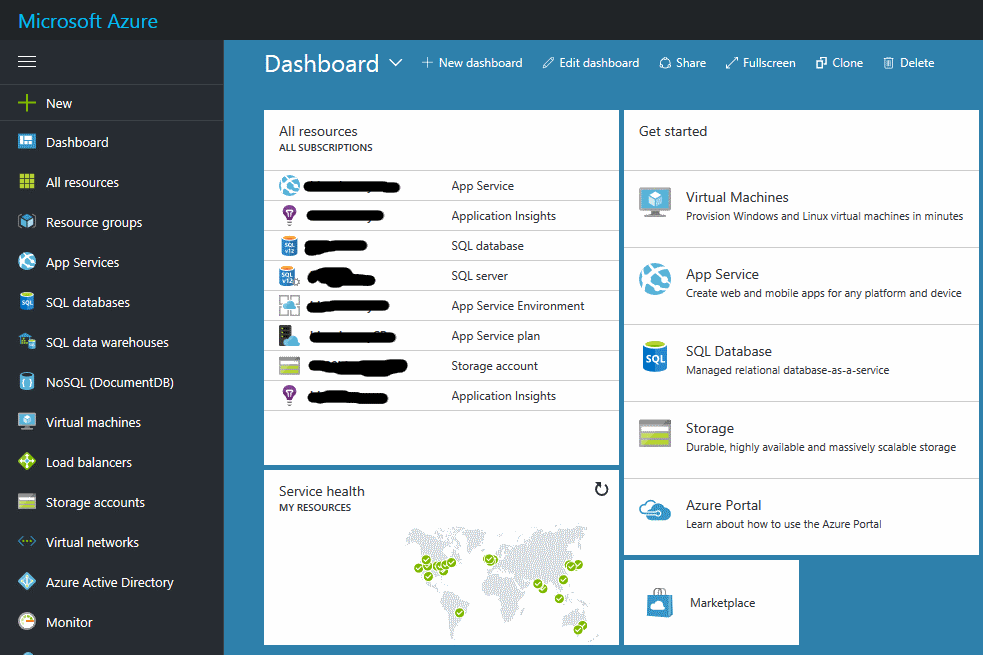This screenshot has width=983, height=655.
Task: Click Edit dashboard
Action: (591, 63)
